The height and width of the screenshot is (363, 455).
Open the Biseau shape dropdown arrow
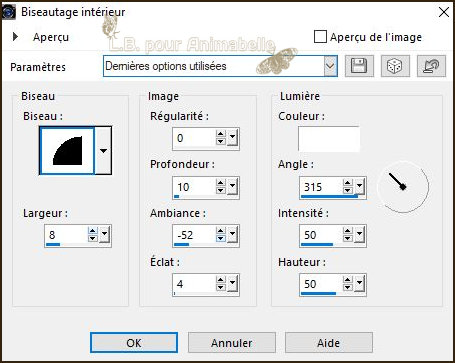(x=103, y=150)
